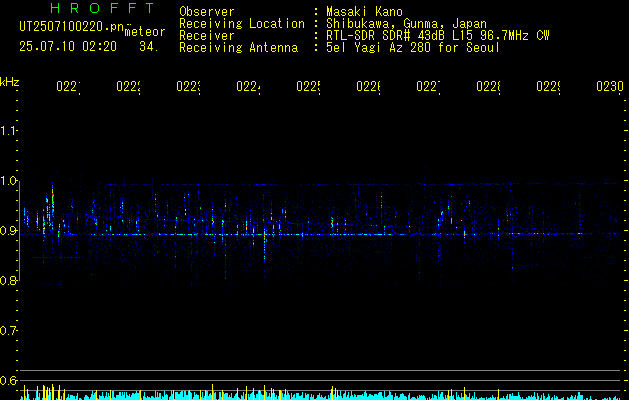Click the Receiving Location label
This screenshot has height=400, width=629.
[x=242, y=24]
